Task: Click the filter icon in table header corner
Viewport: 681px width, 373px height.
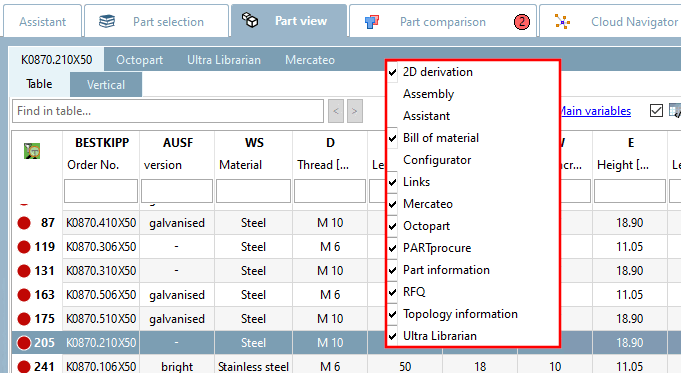Action: tap(32, 151)
